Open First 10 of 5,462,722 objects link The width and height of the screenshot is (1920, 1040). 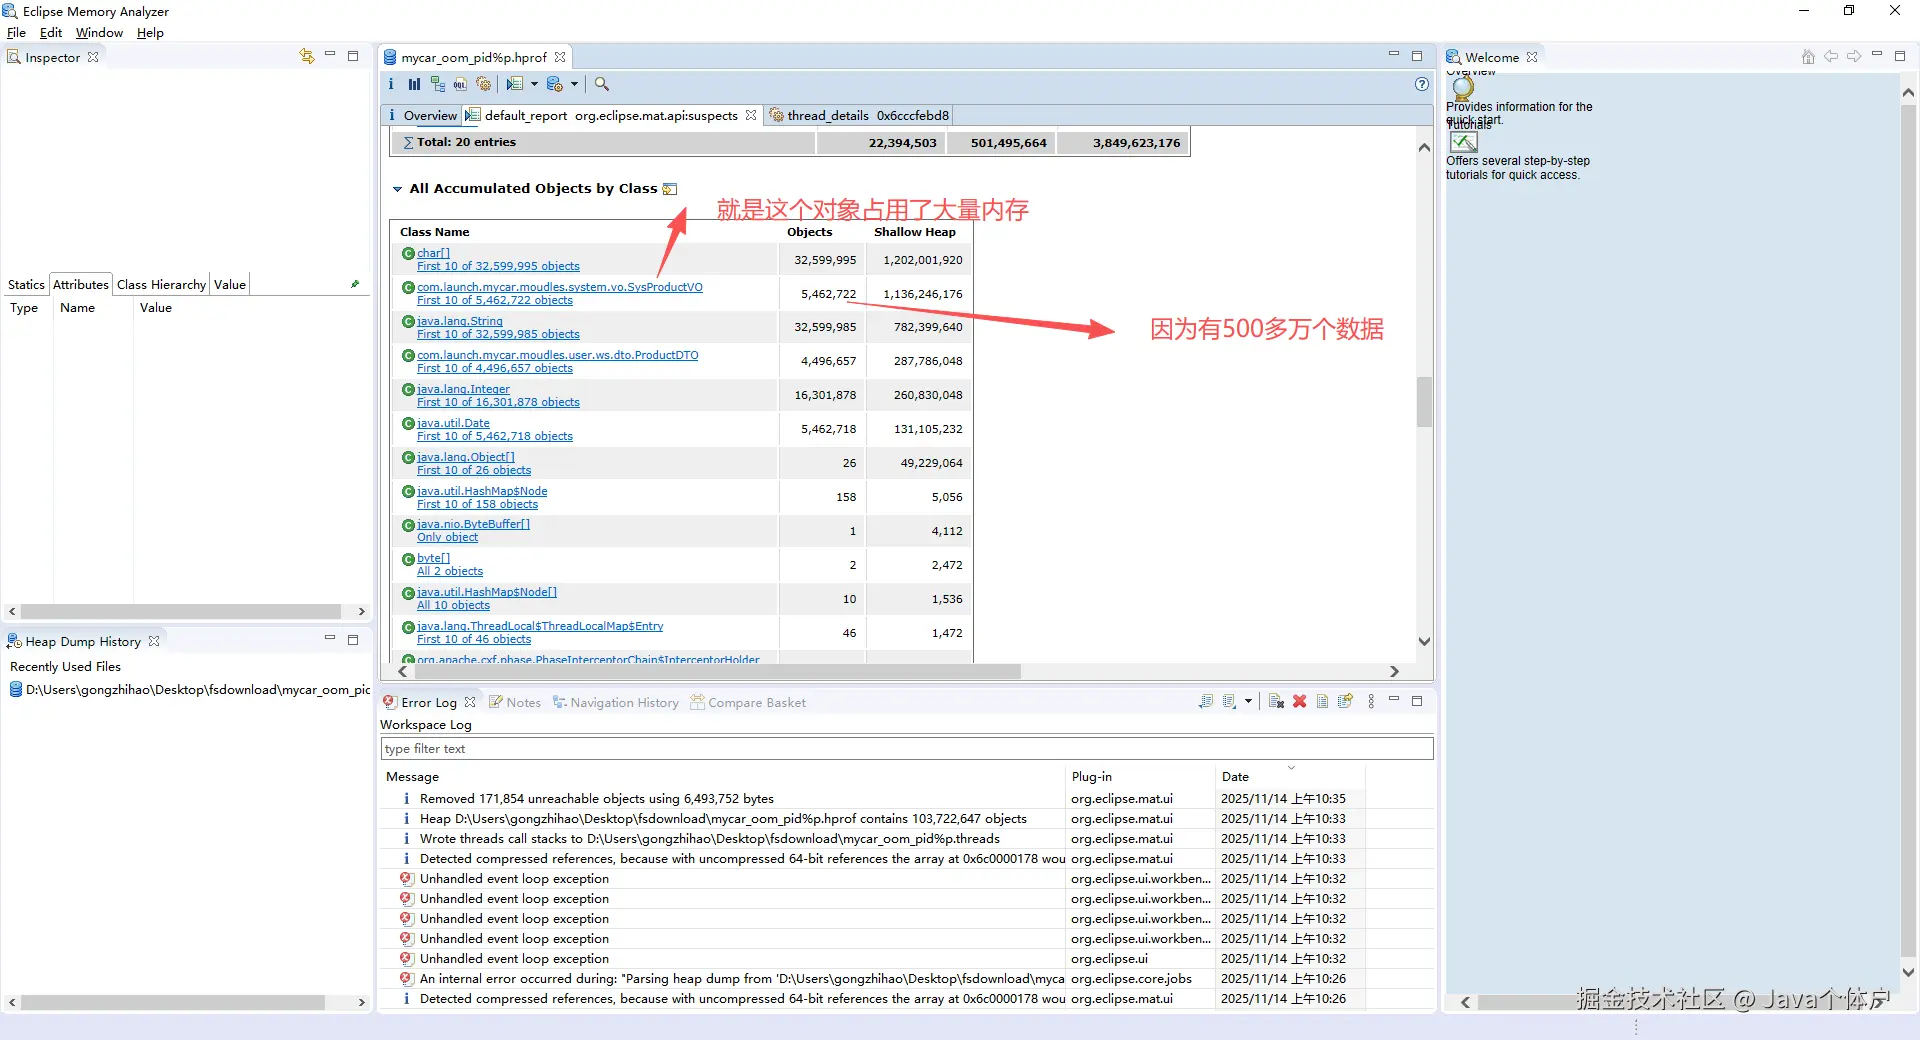click(495, 300)
